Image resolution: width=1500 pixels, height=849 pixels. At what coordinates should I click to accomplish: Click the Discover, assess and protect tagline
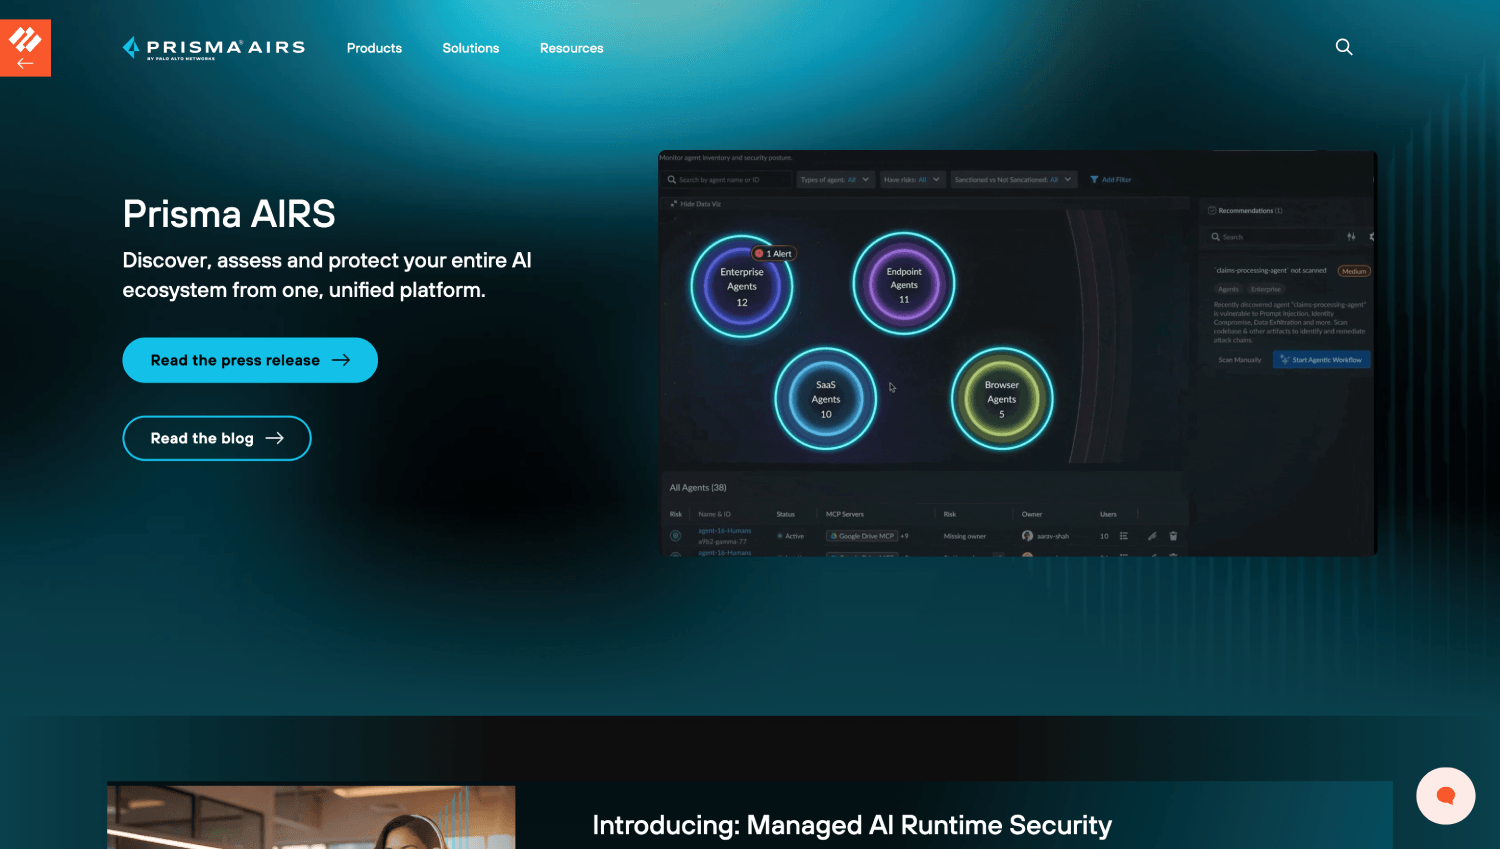click(x=327, y=275)
